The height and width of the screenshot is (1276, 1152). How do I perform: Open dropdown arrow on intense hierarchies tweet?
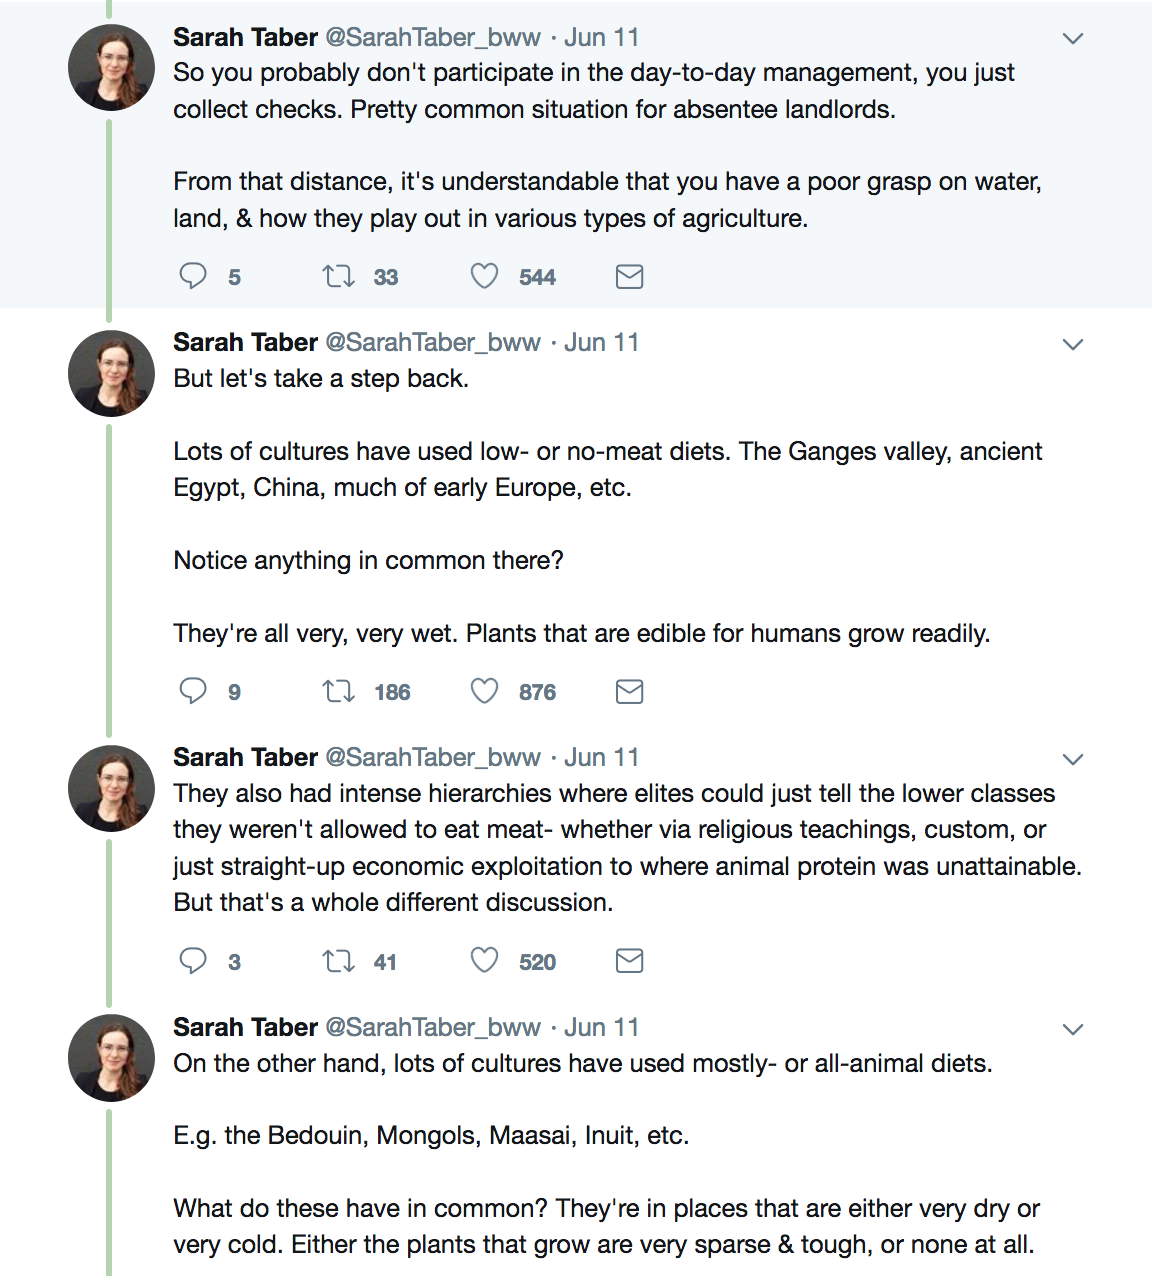pyautogui.click(x=1073, y=760)
